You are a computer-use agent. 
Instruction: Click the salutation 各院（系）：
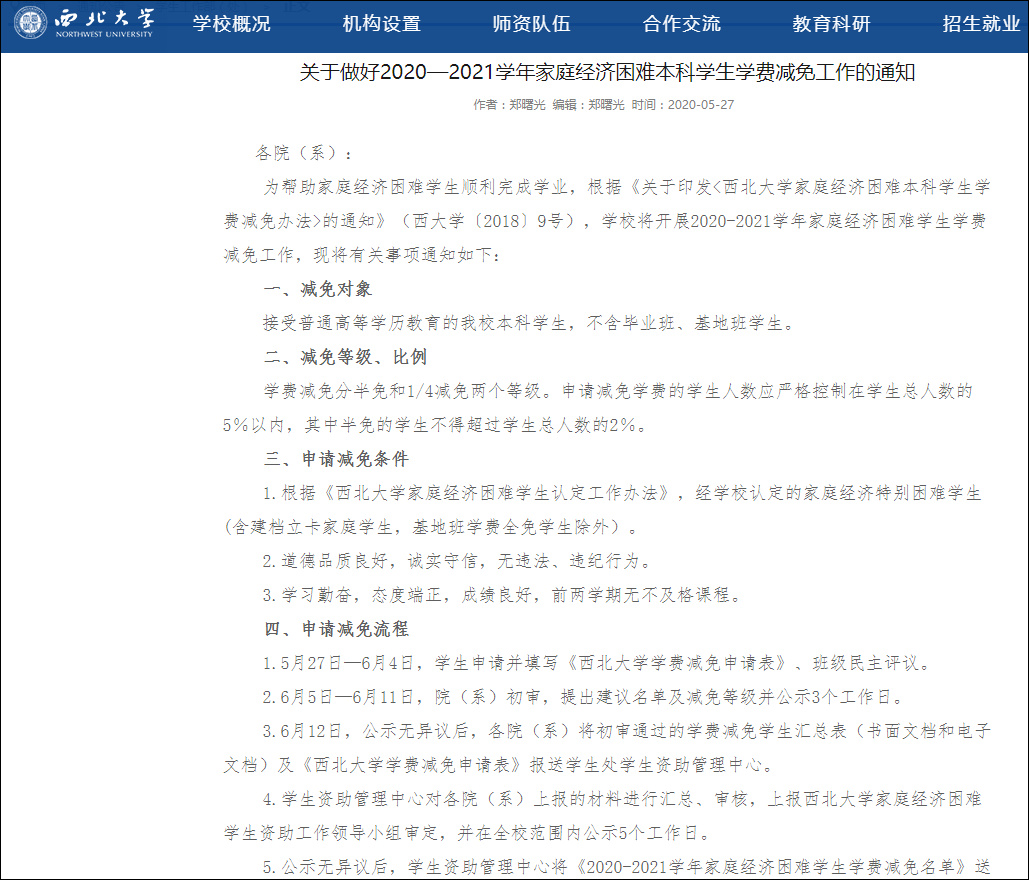[304, 154]
